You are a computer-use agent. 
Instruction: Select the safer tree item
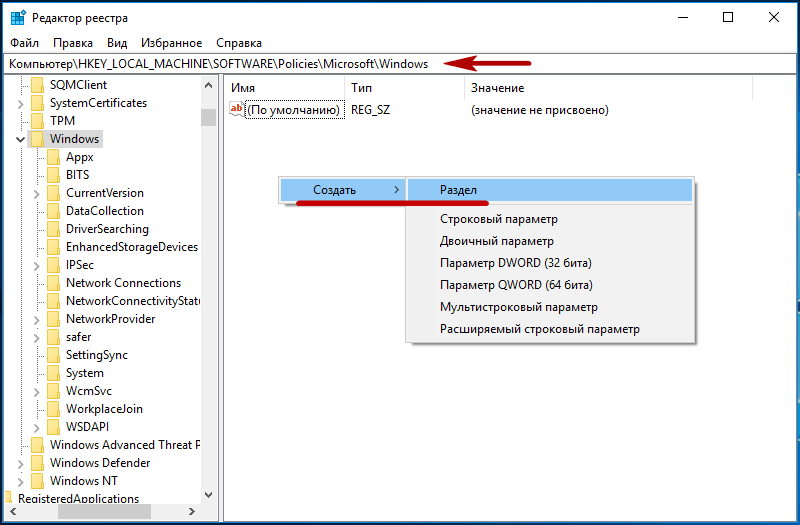(x=79, y=337)
